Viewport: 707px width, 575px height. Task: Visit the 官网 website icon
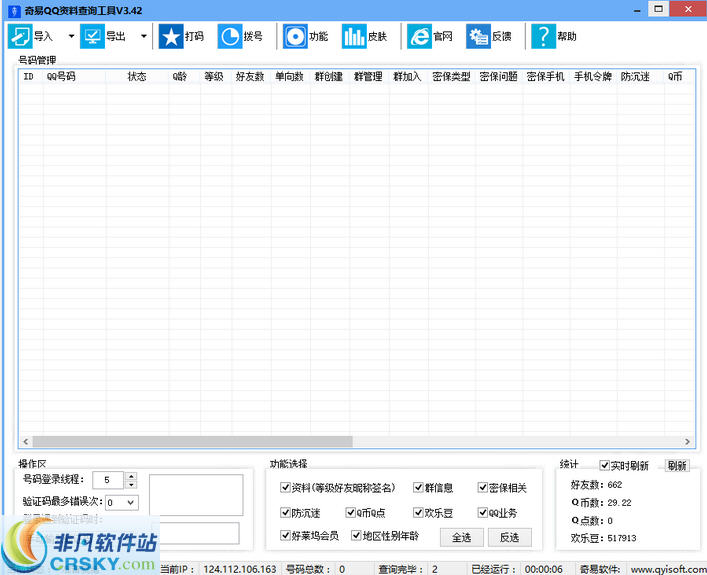(419, 36)
